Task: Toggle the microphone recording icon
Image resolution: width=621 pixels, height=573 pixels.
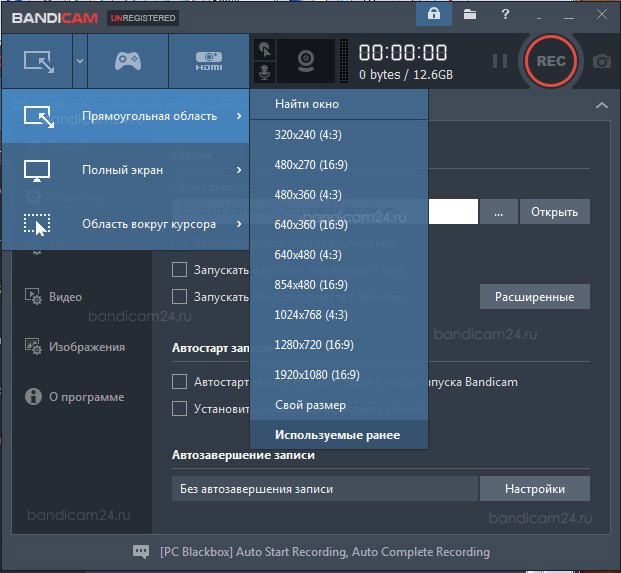Action: point(265,72)
